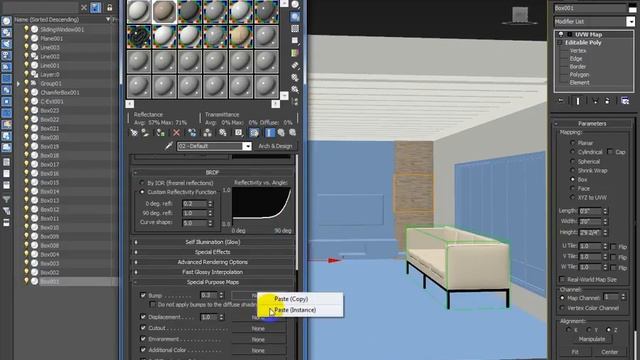Expand Self Illumination (Glow) rollout

tap(212, 242)
